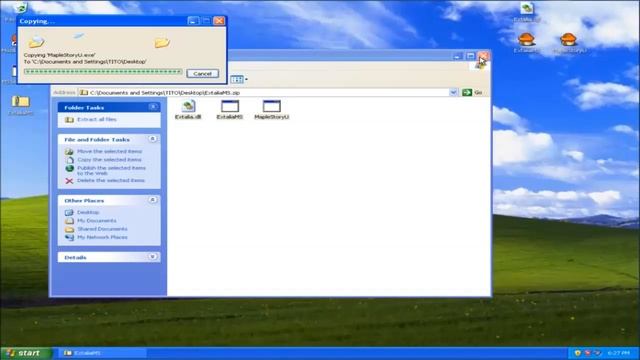Click the red X delete icon
This screenshot has width=640, height=360.
point(69,181)
